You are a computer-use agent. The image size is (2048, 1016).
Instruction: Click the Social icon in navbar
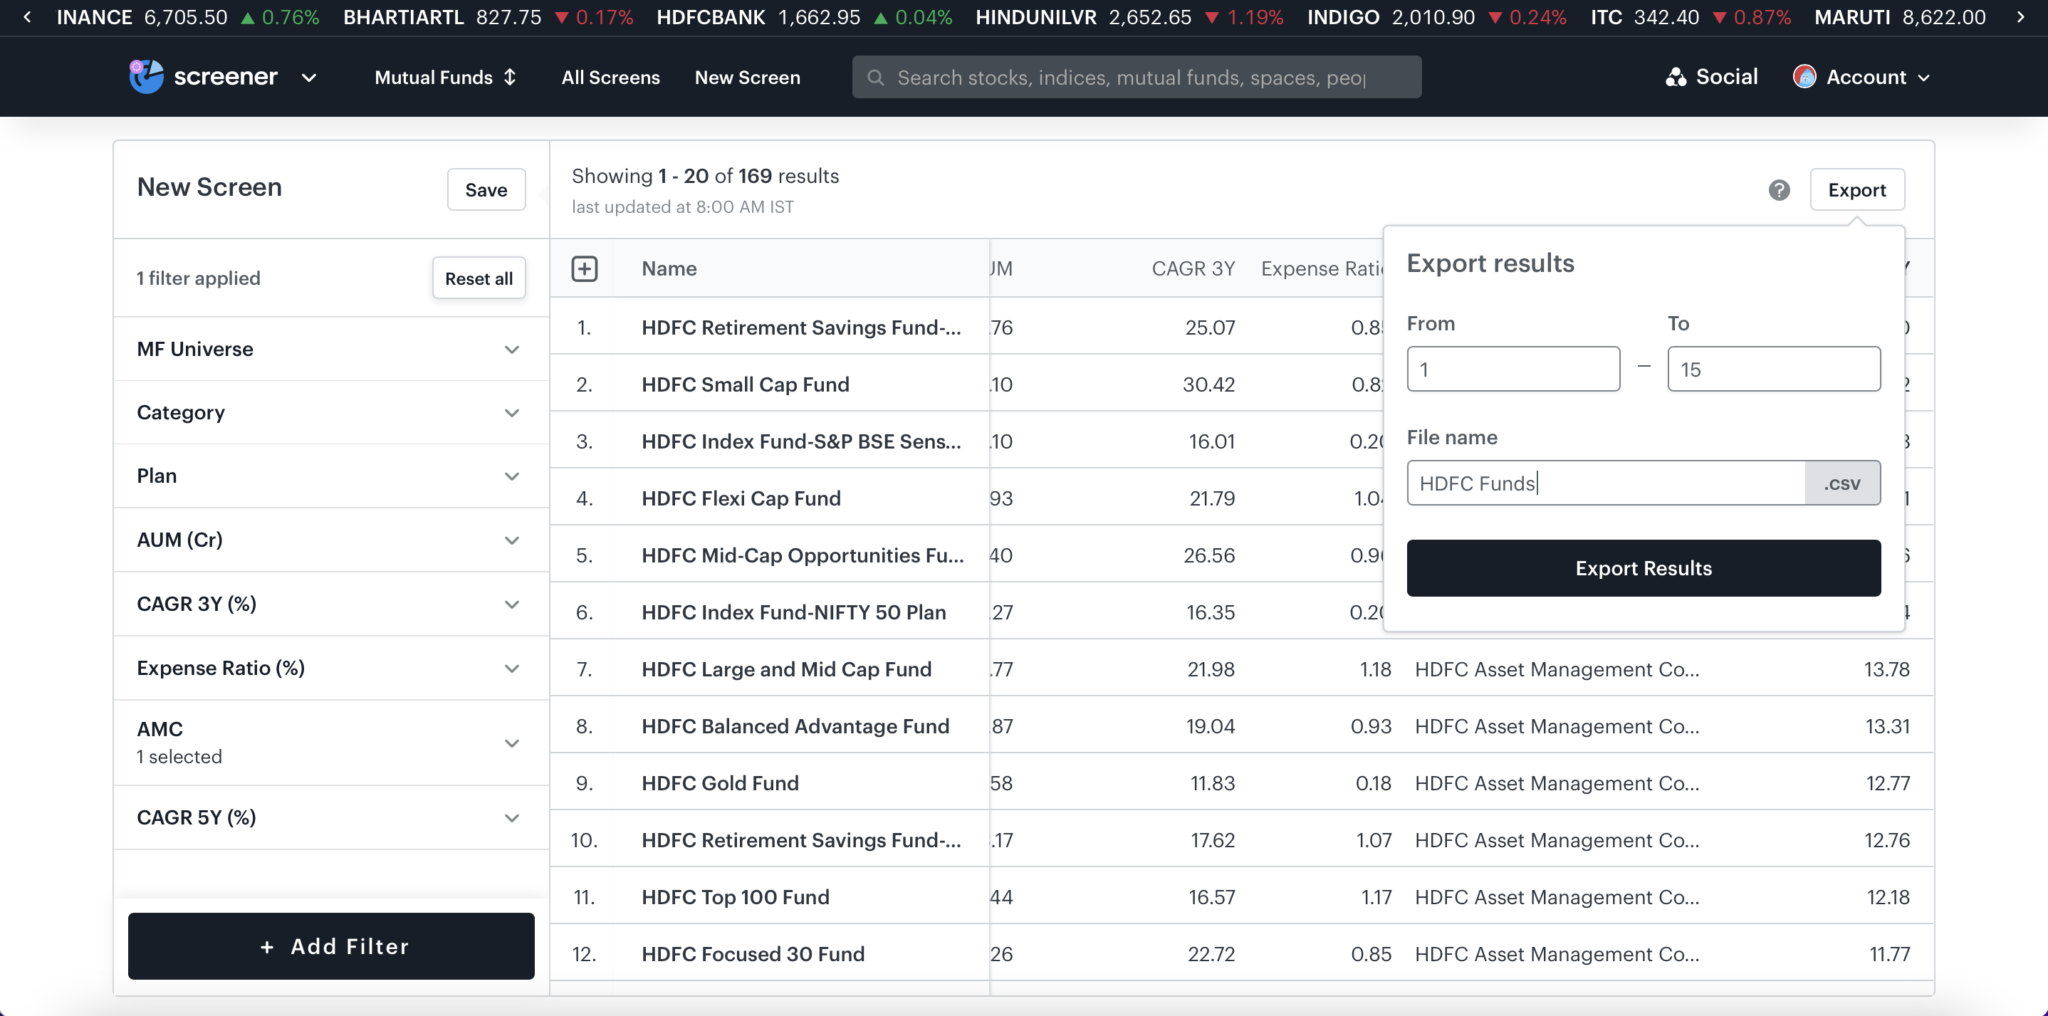pos(1675,76)
